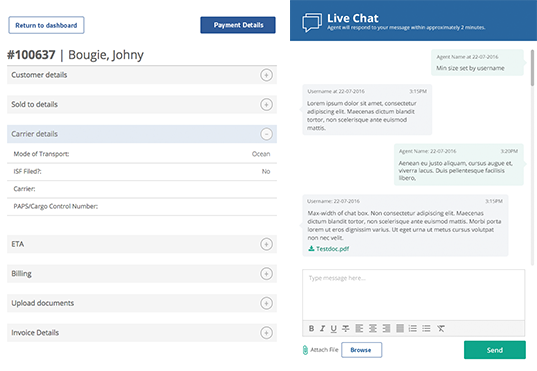The width and height of the screenshot is (537, 371).
Task: Center align message text
Action: 373,329
